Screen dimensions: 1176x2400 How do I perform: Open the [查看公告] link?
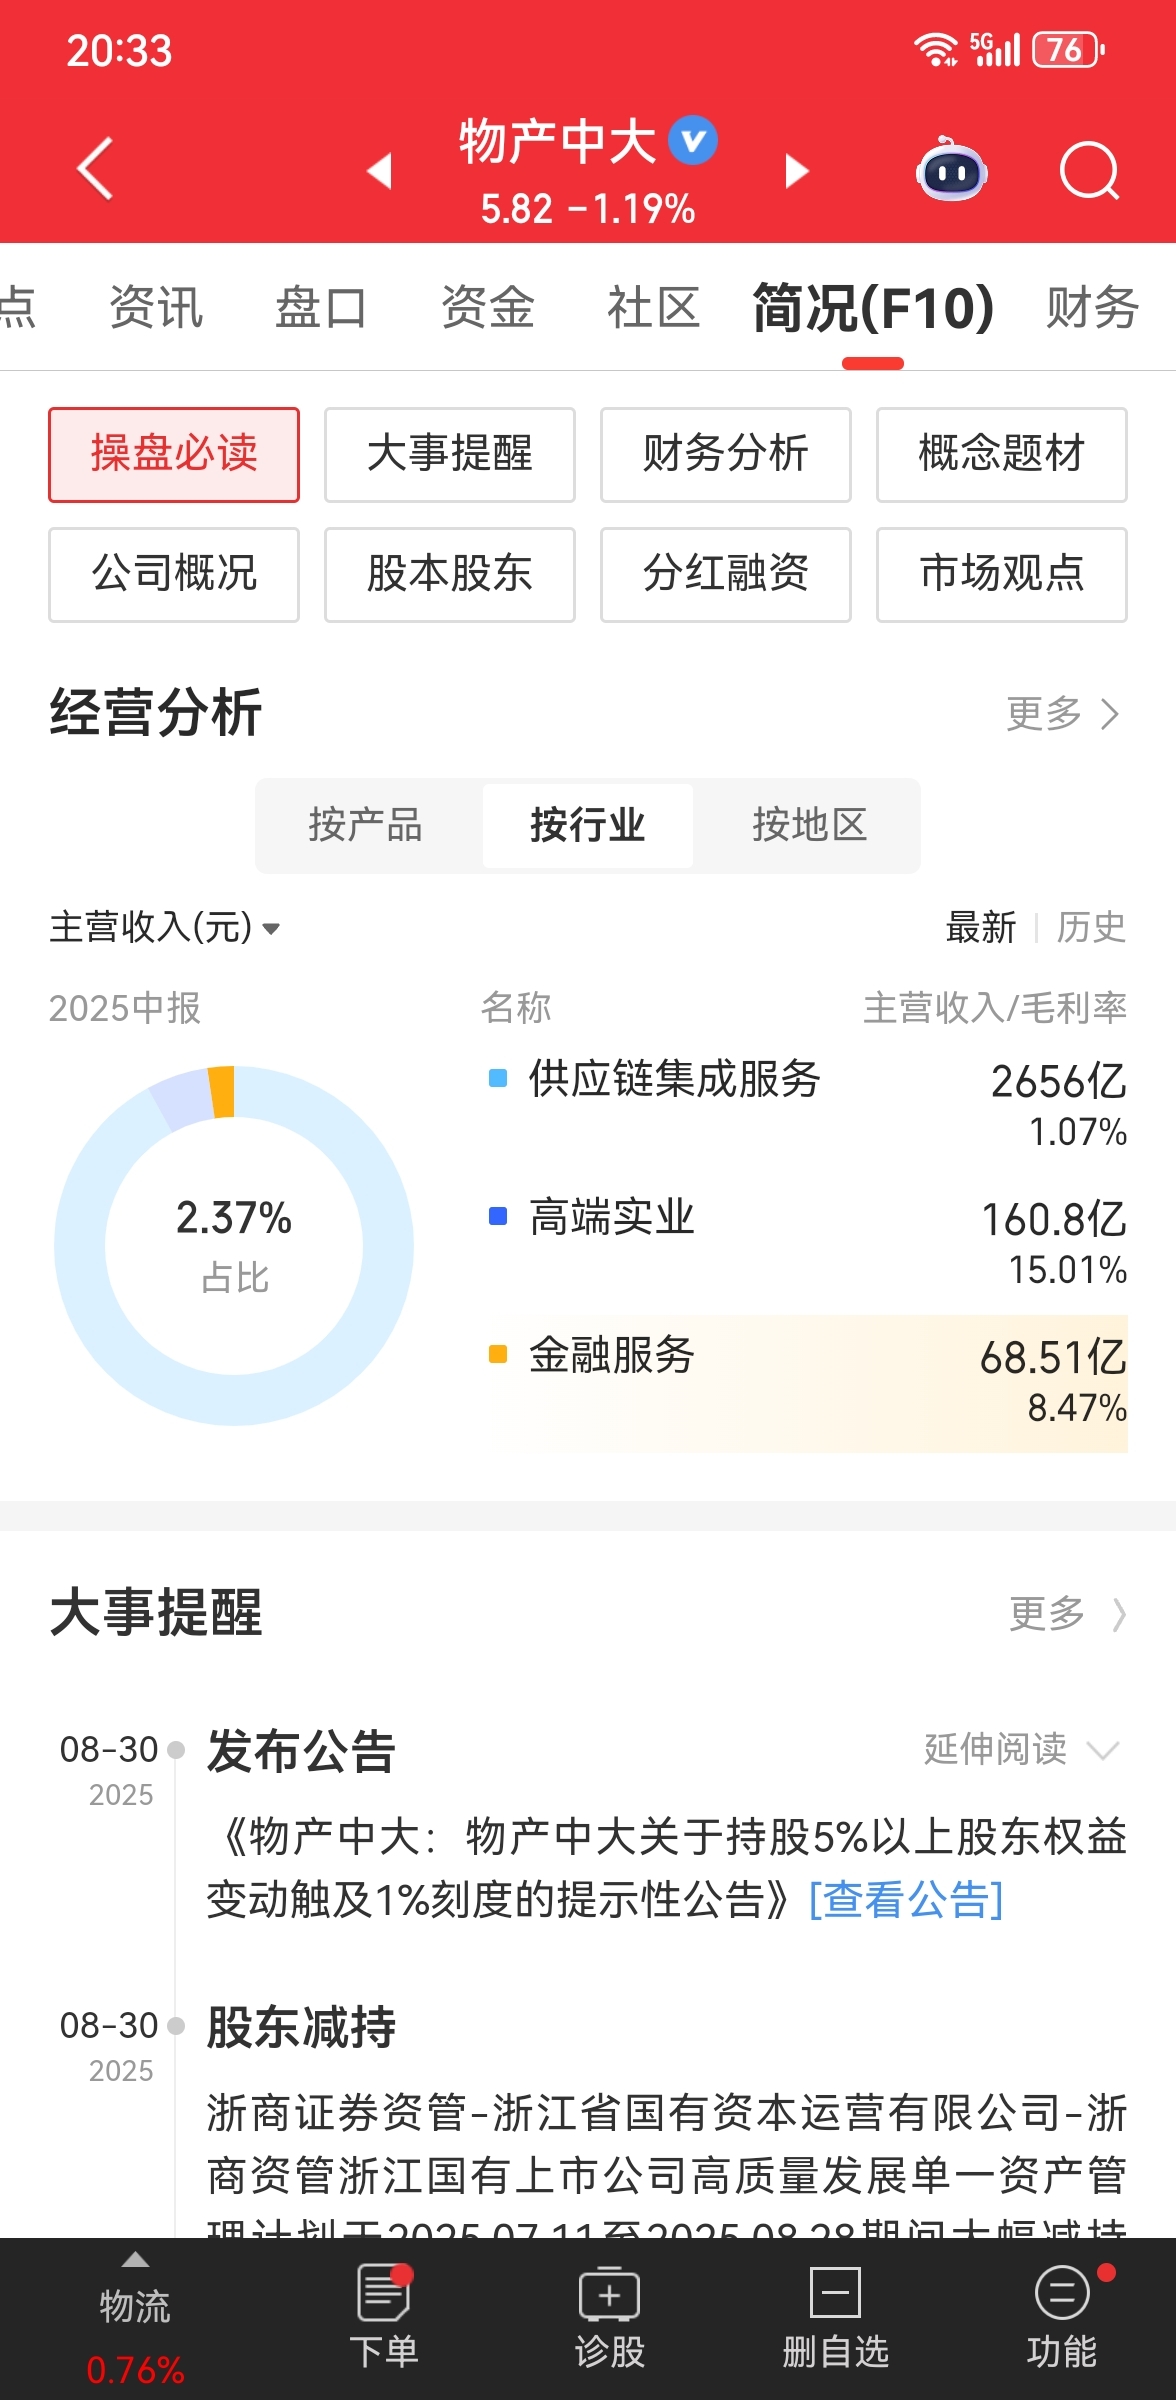[x=906, y=1899]
